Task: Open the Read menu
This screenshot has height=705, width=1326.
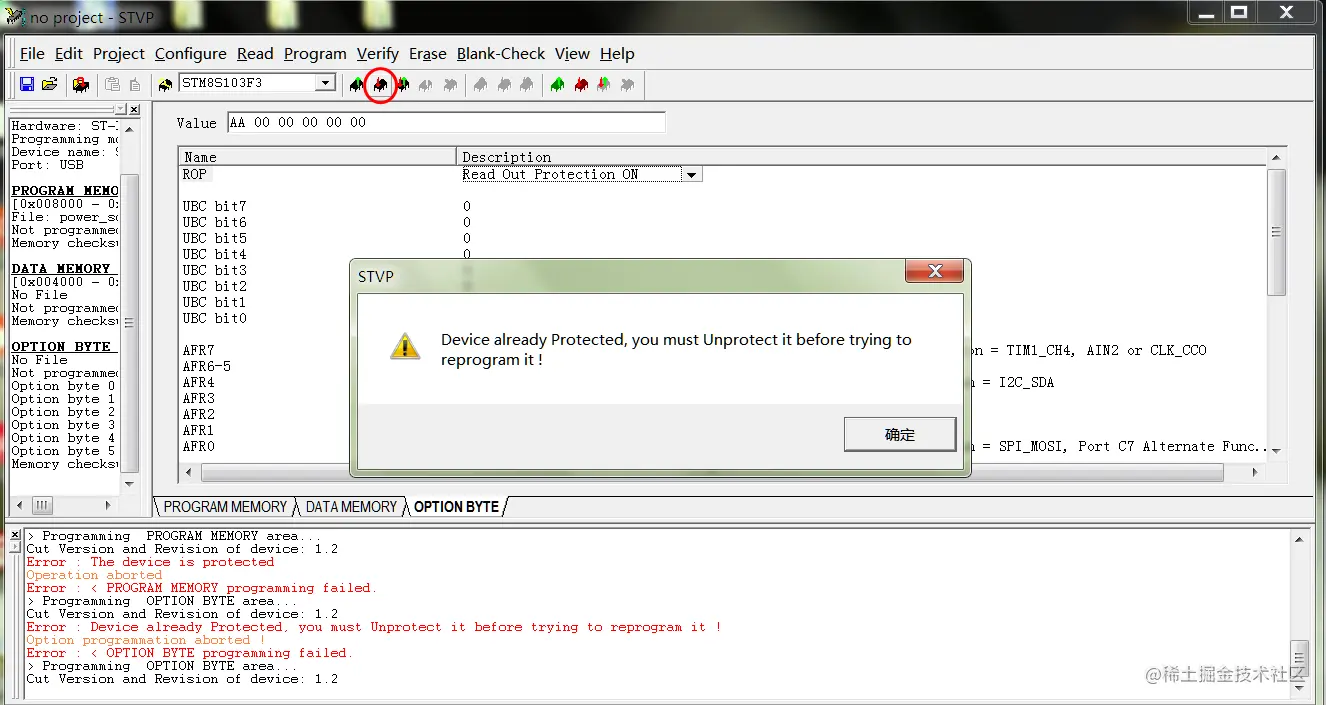Action: point(255,54)
